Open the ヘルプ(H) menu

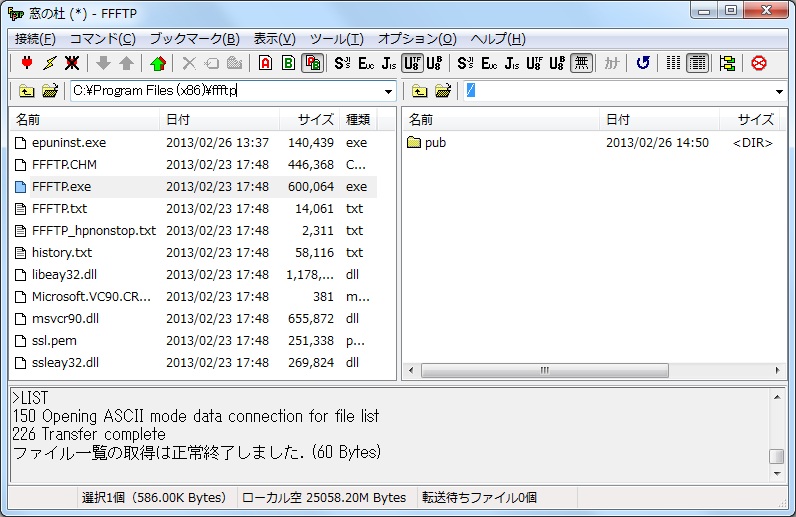498,39
